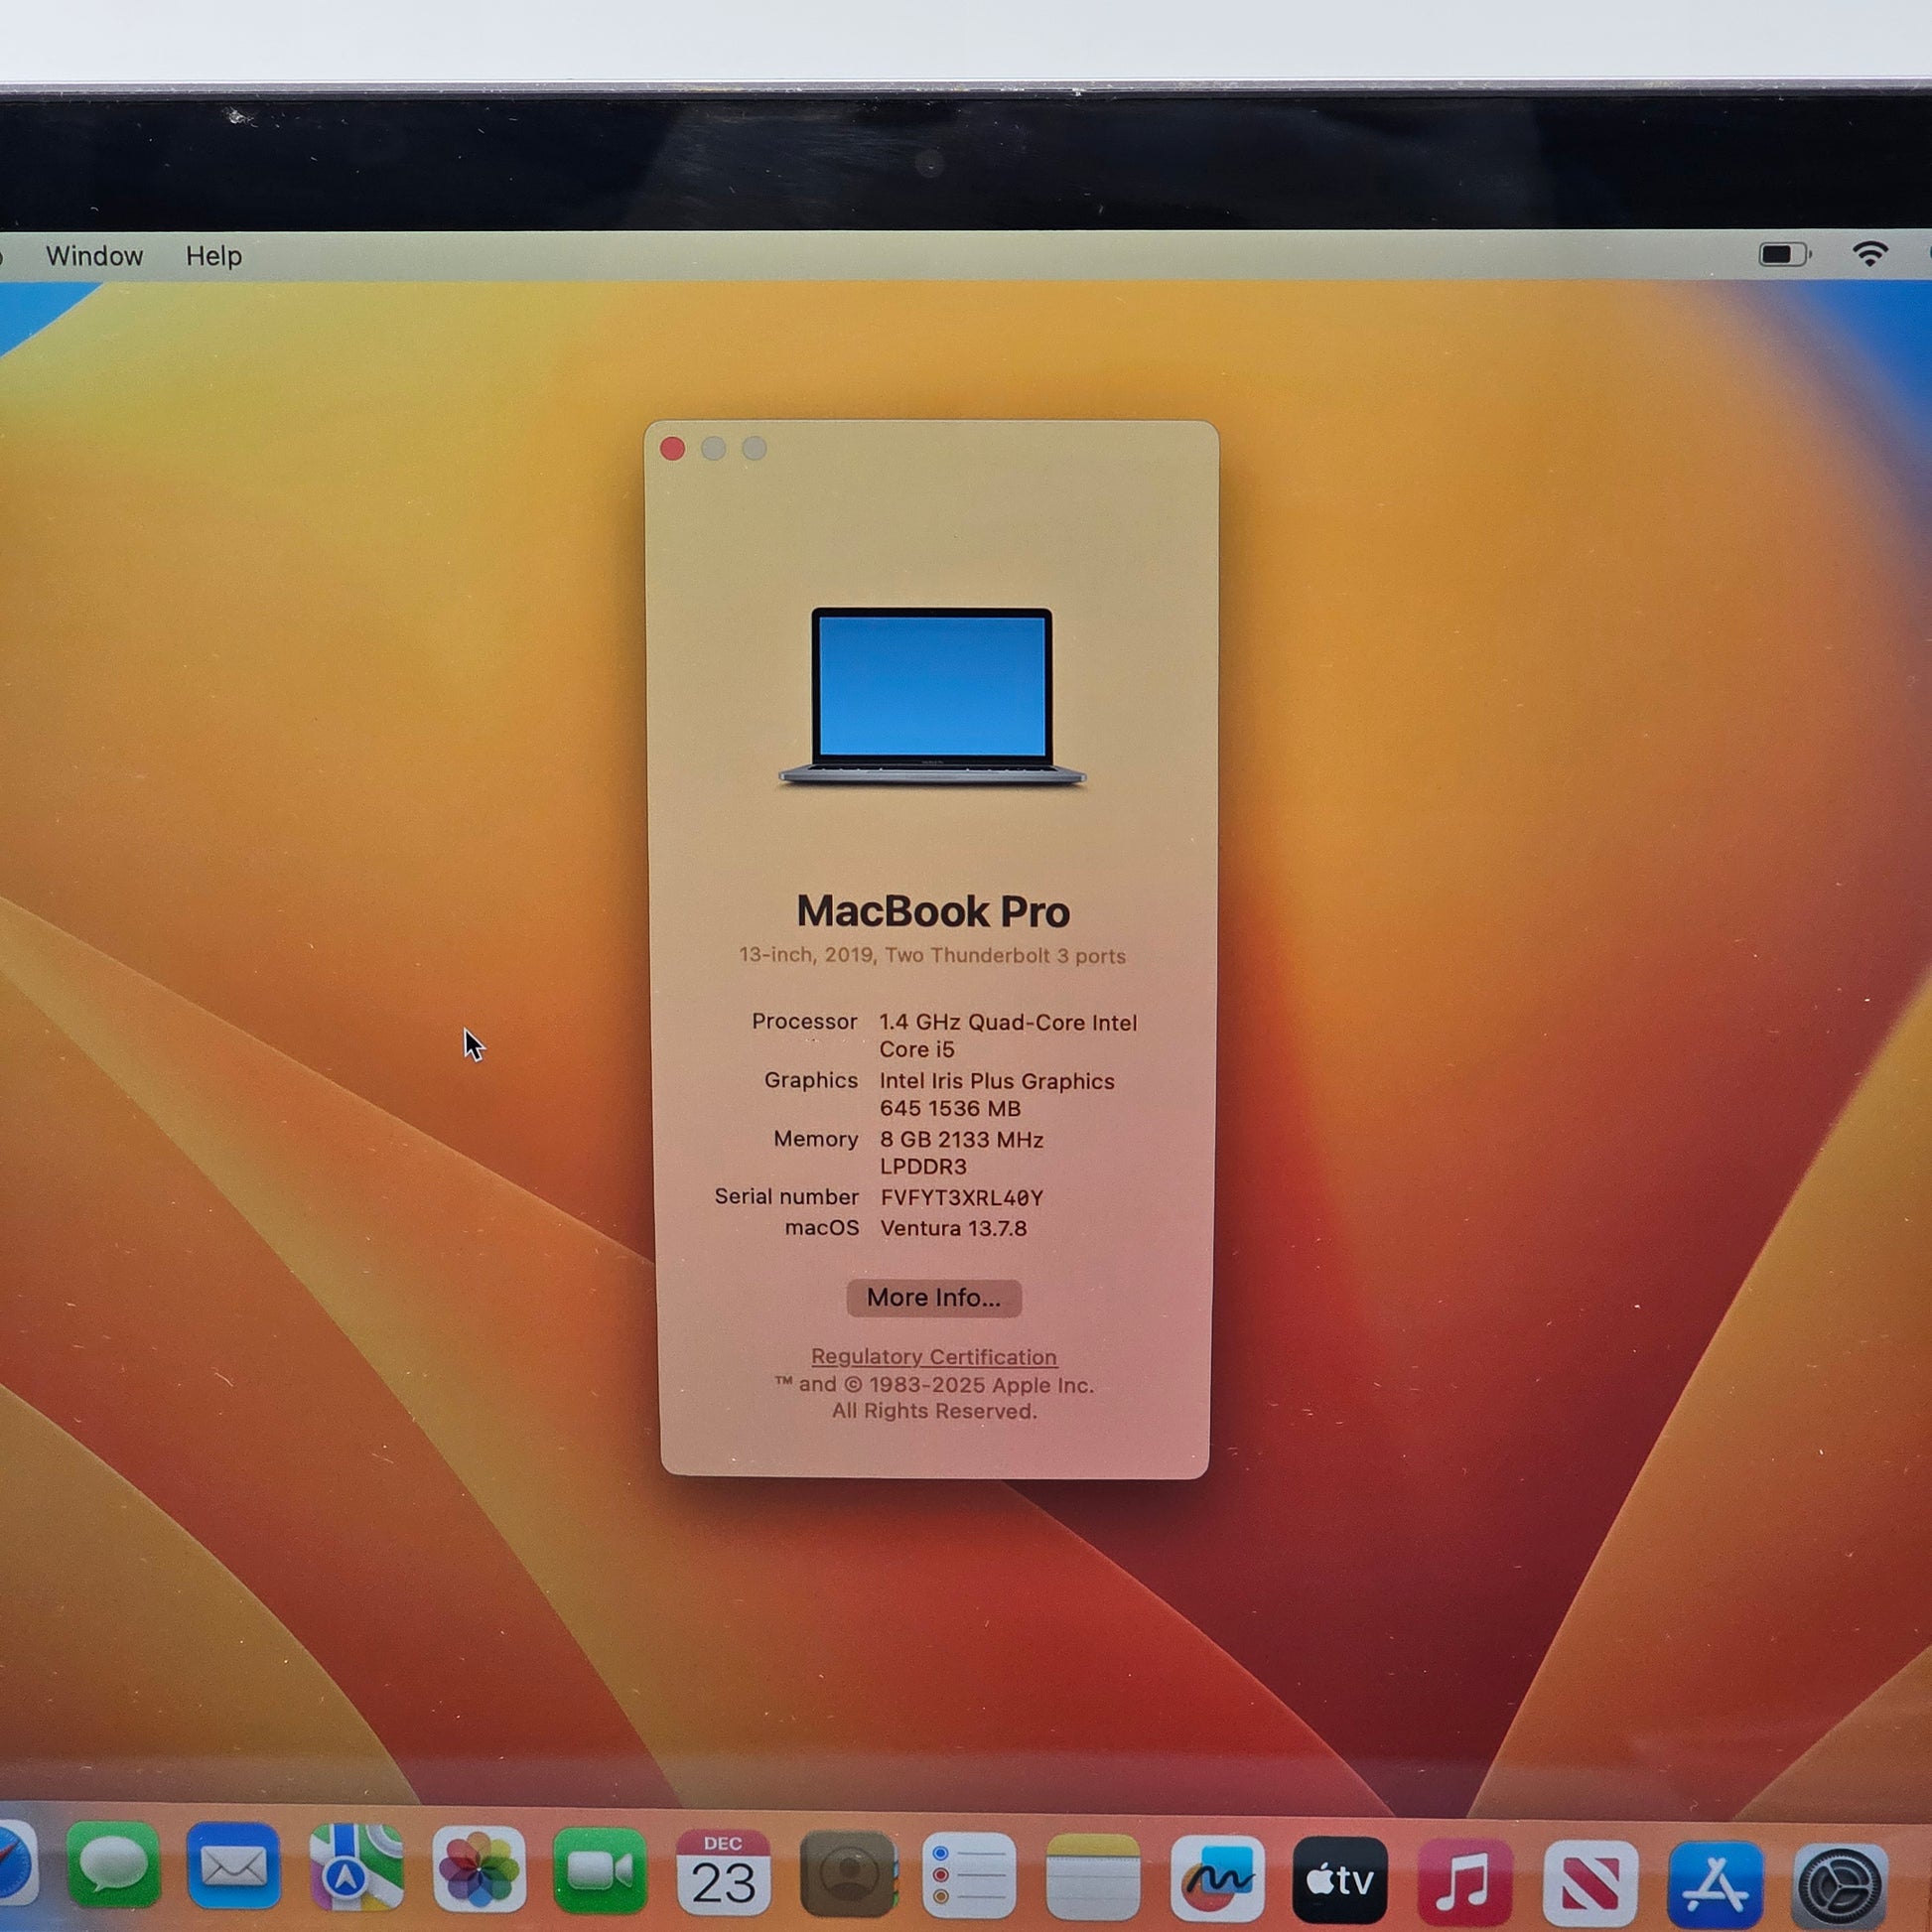Open the Photos app icon
This screenshot has width=1932, height=1932.
pyautogui.click(x=479, y=1870)
